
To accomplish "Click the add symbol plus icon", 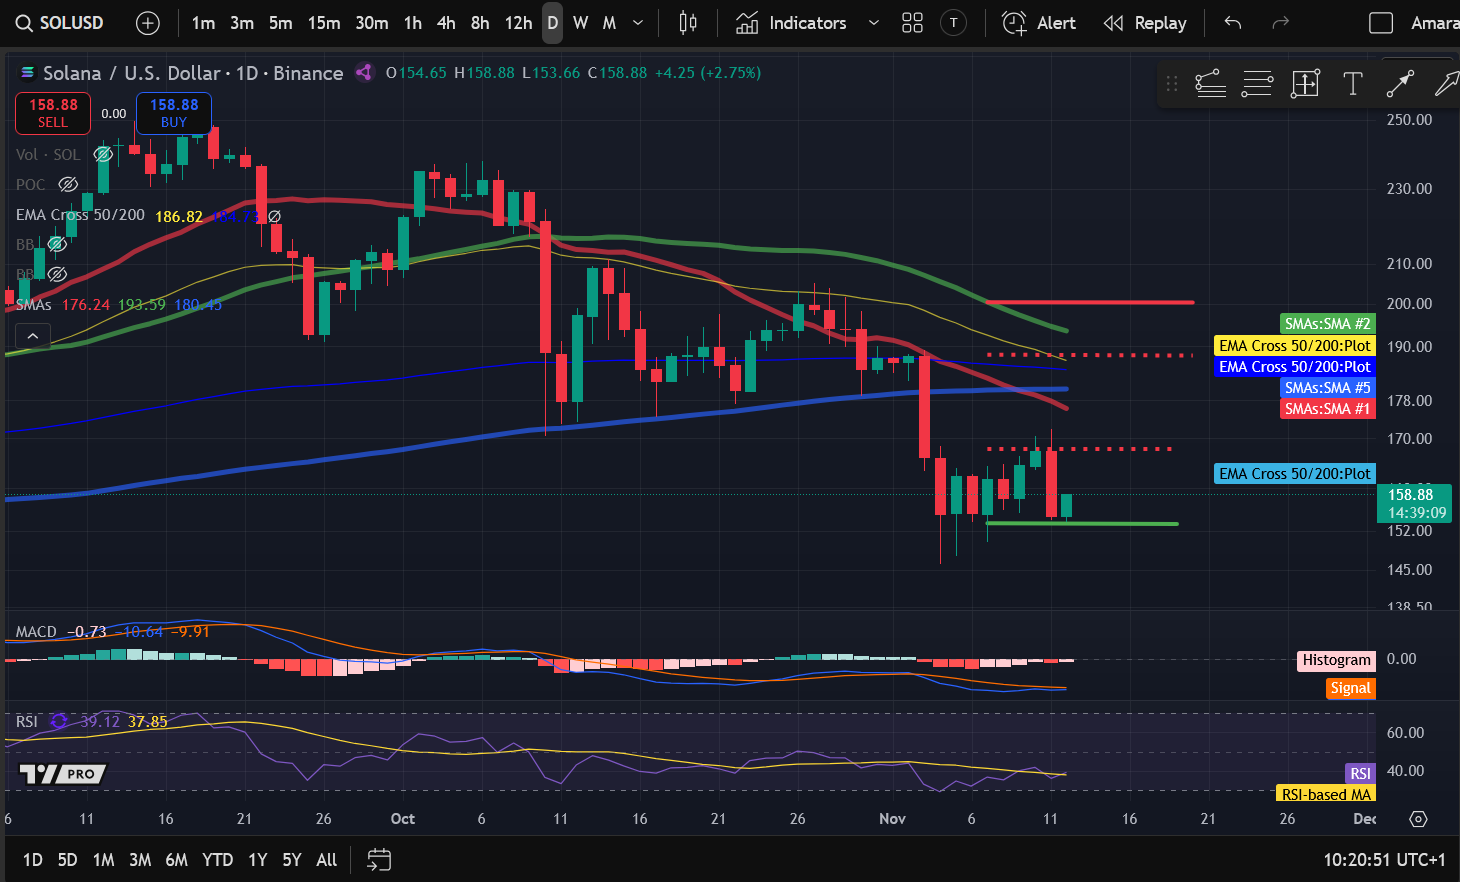I will 148,23.
